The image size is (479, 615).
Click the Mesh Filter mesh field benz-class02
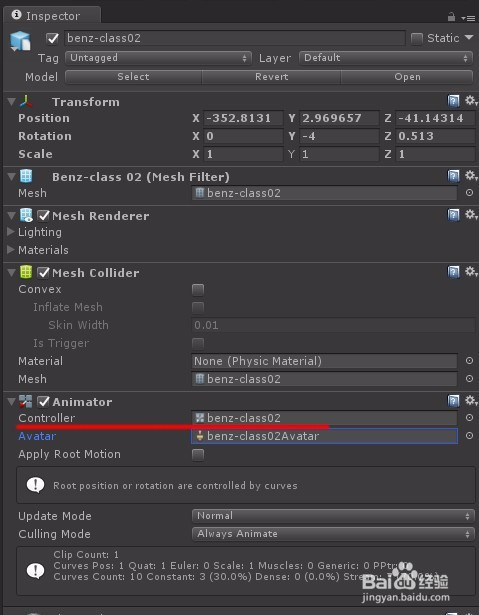[324, 193]
